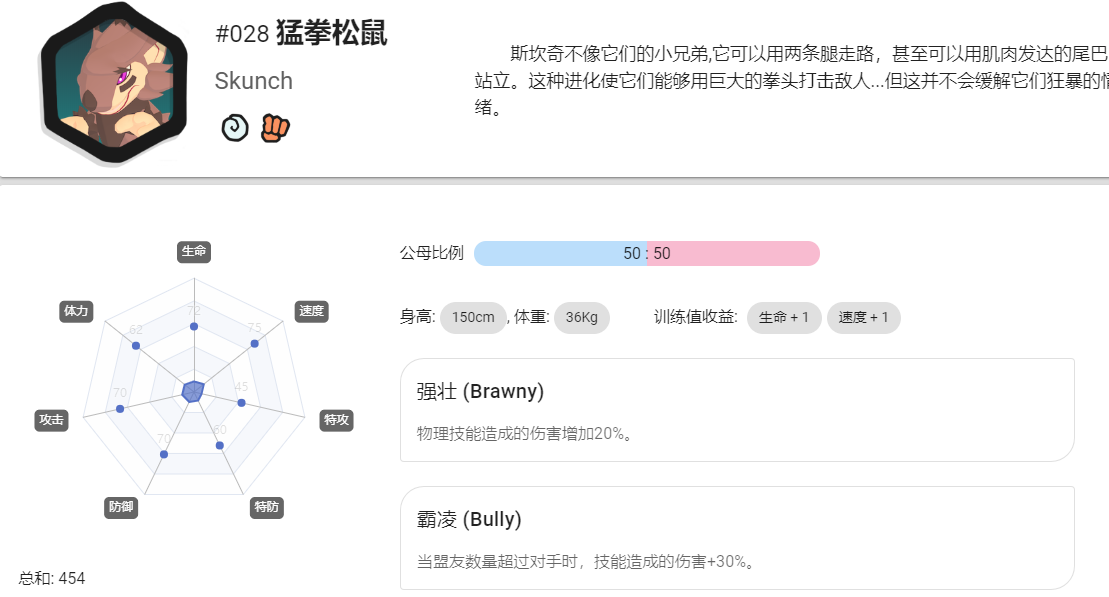Open the Skunch hexagonal portrait

tap(114, 83)
